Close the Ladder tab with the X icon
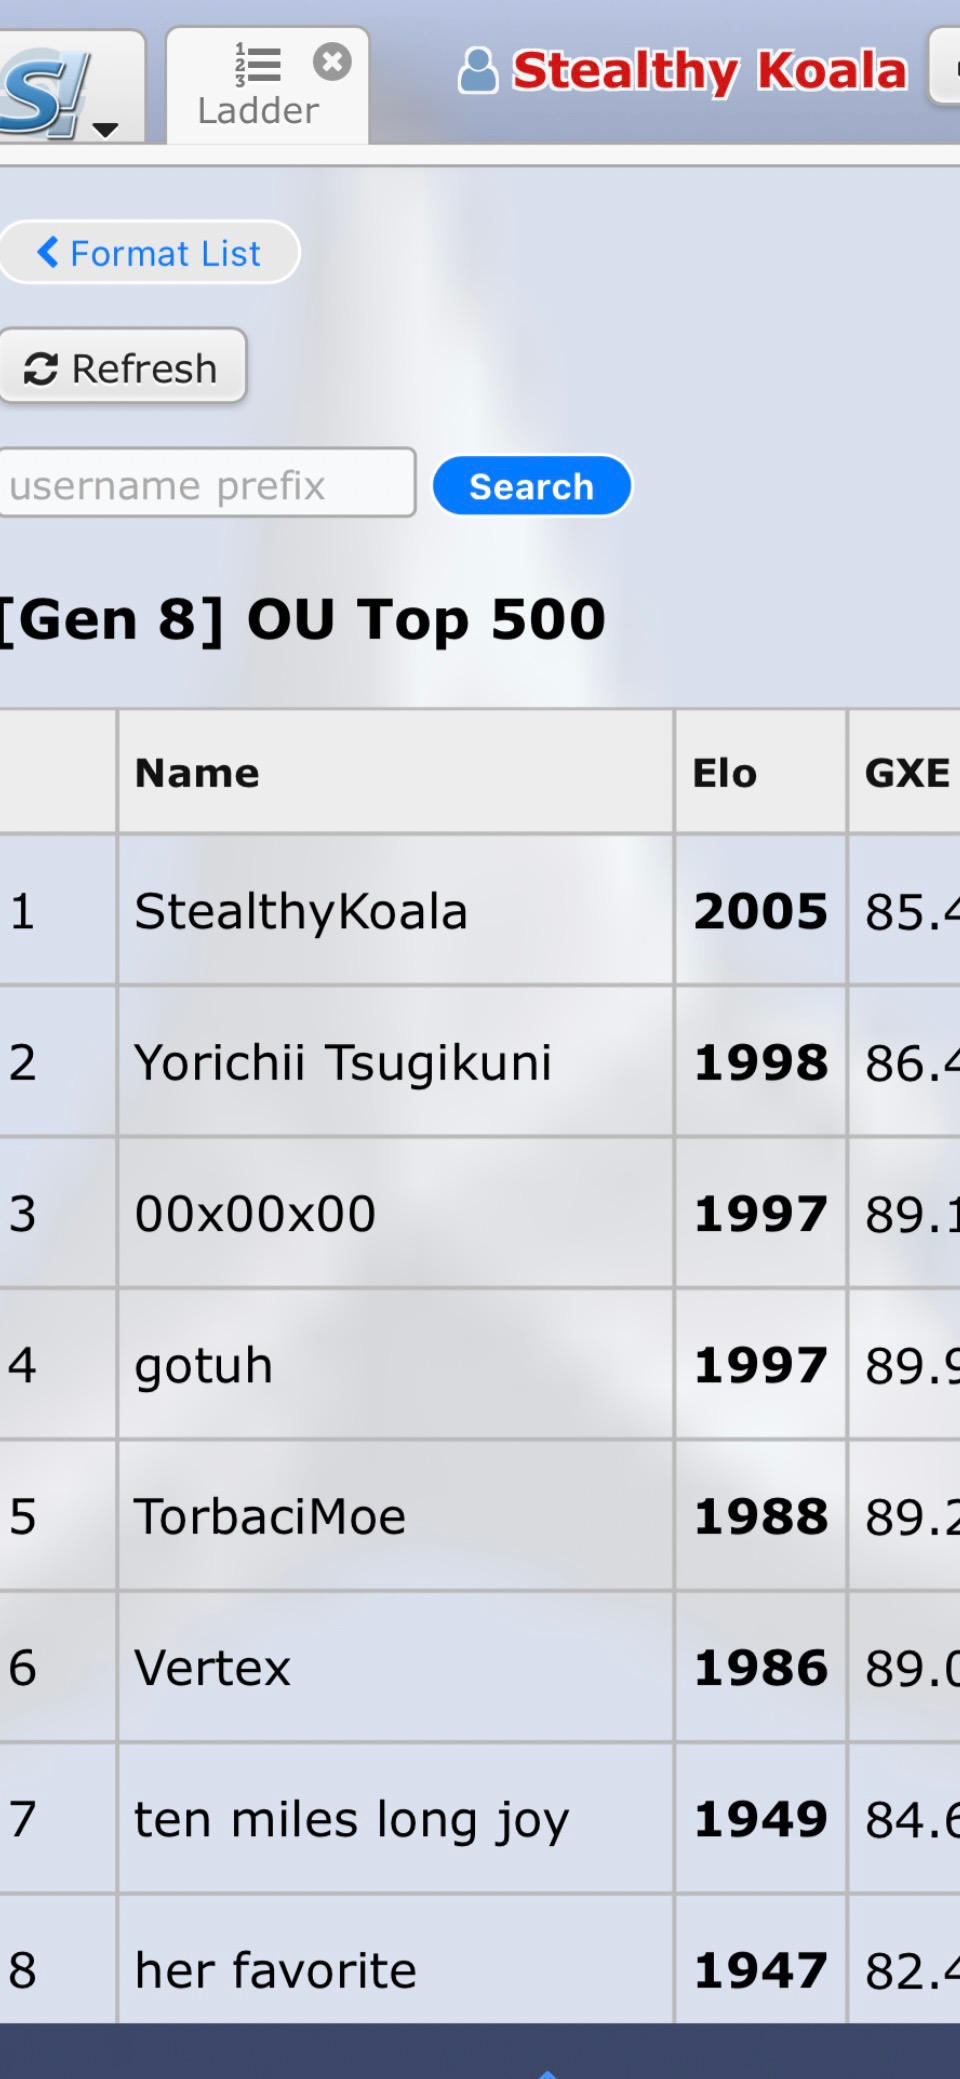The height and width of the screenshot is (2079, 960). pos(332,62)
